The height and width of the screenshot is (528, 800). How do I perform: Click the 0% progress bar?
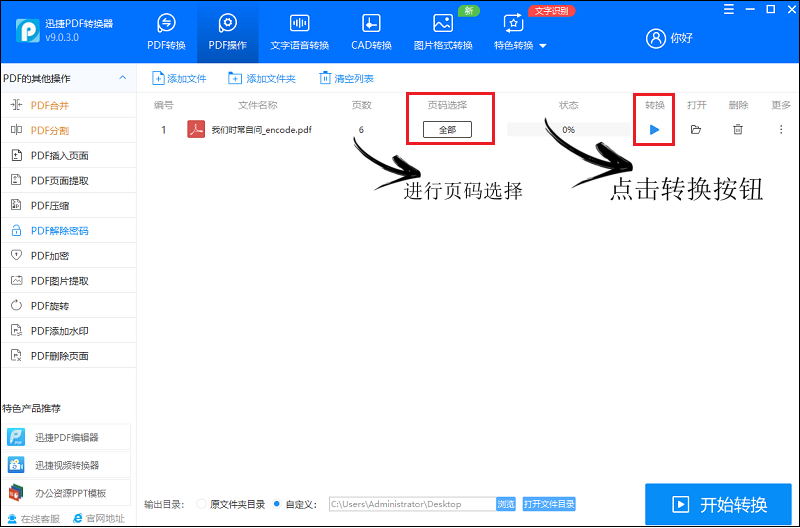coord(568,130)
